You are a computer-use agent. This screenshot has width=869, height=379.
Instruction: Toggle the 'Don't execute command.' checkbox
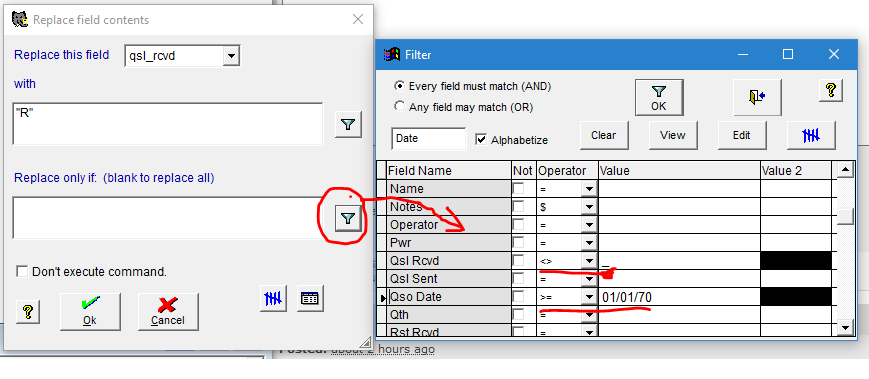[22, 272]
